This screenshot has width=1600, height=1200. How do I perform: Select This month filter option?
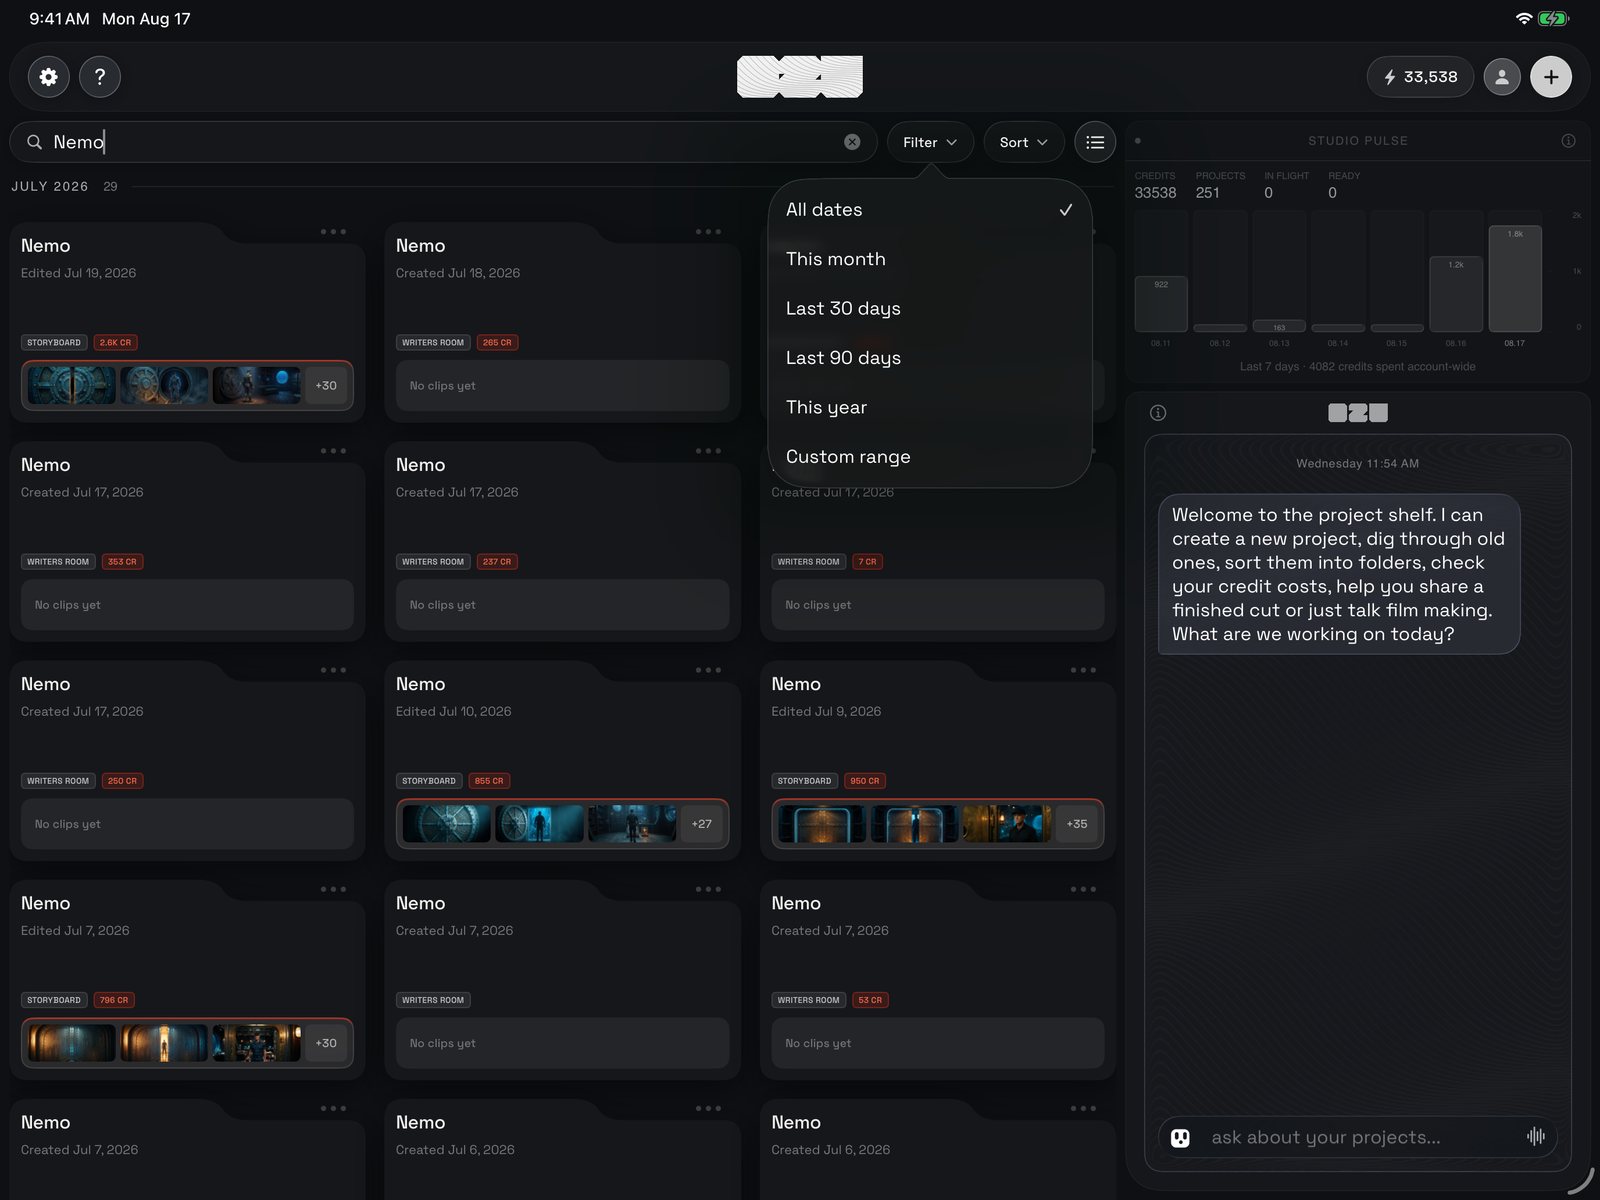click(x=930, y=259)
